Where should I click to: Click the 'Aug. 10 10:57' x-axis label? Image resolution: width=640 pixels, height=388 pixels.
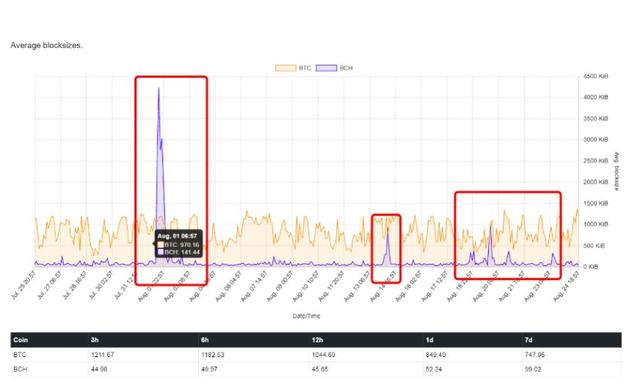[305, 287]
